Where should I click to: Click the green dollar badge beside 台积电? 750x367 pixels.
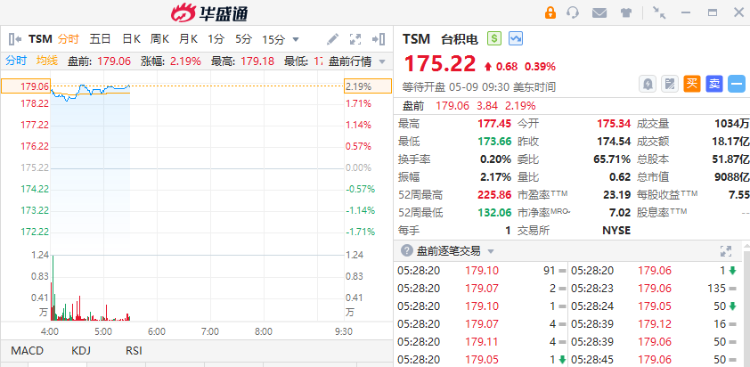click(494, 38)
